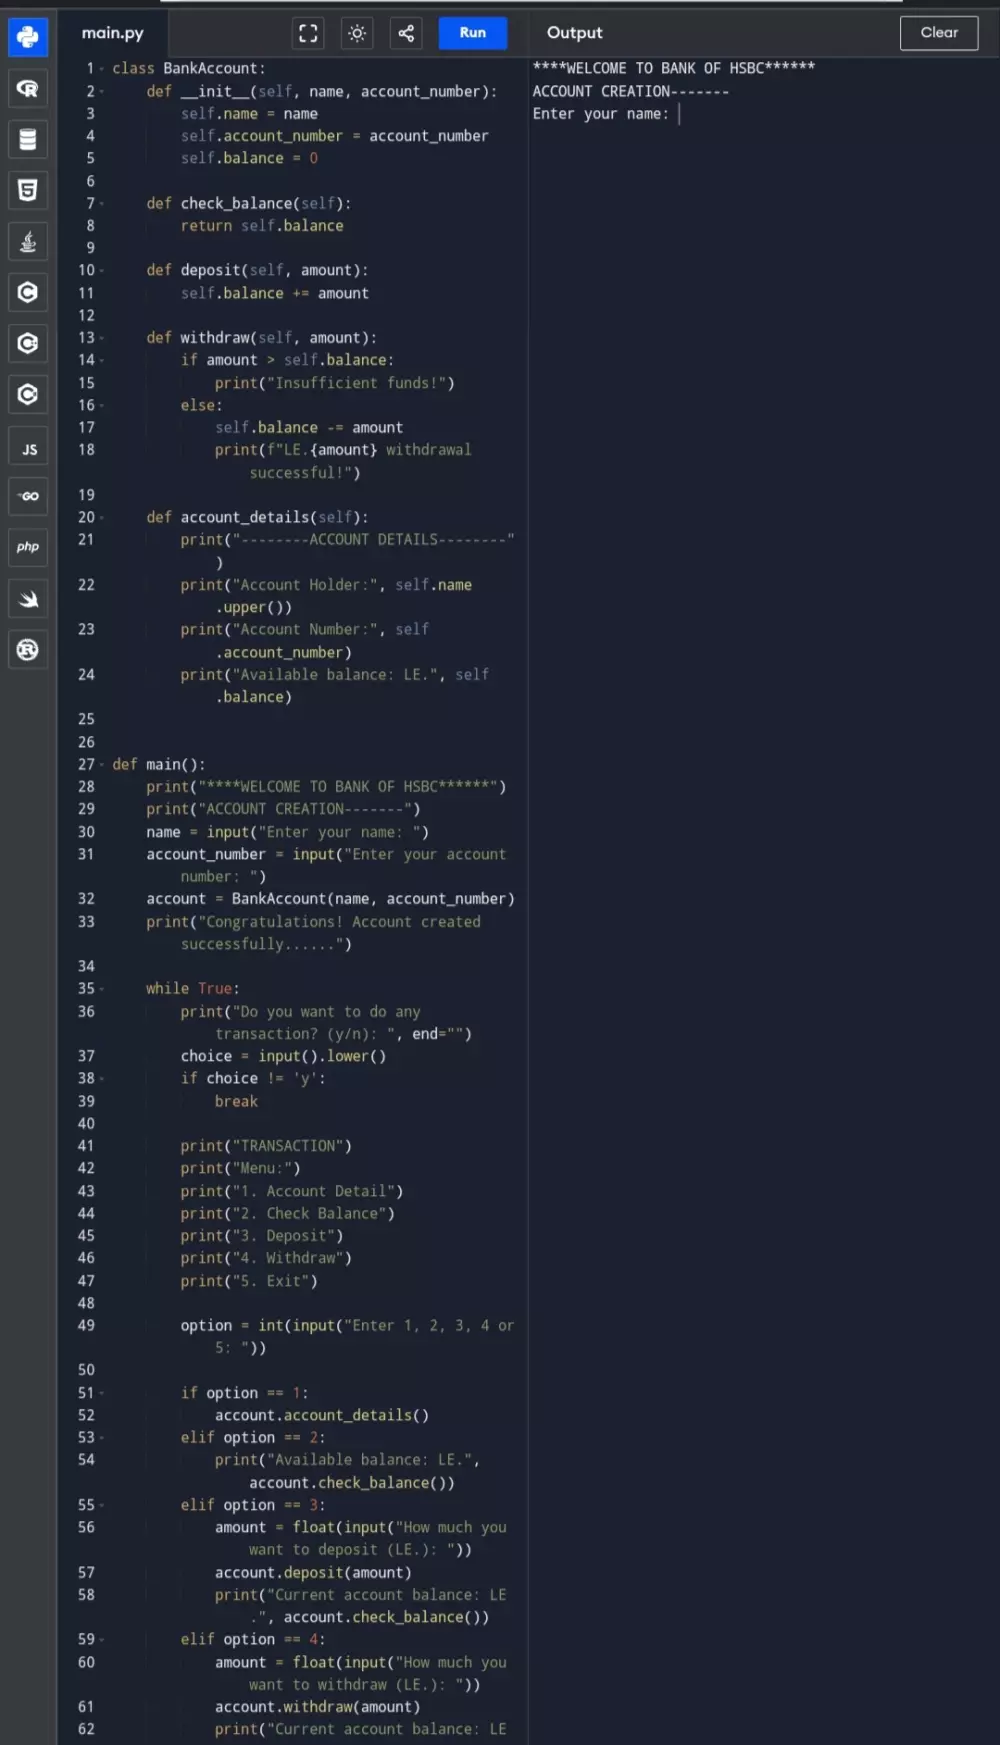Click print("5. Exit") line
Viewport: 1000px width, 1745px height.
point(249,1281)
